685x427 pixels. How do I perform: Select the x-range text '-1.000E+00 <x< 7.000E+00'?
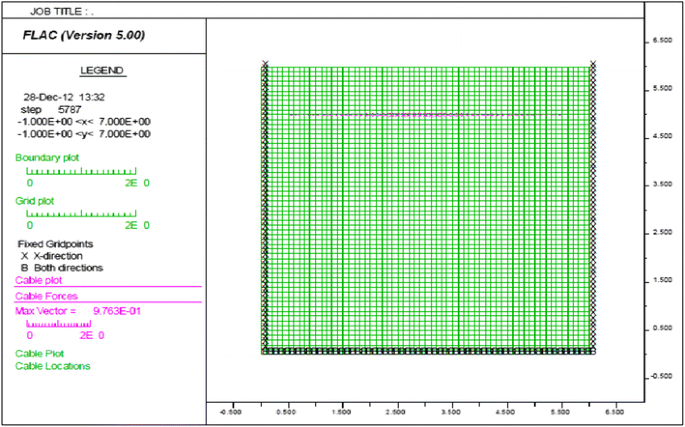(x=84, y=122)
